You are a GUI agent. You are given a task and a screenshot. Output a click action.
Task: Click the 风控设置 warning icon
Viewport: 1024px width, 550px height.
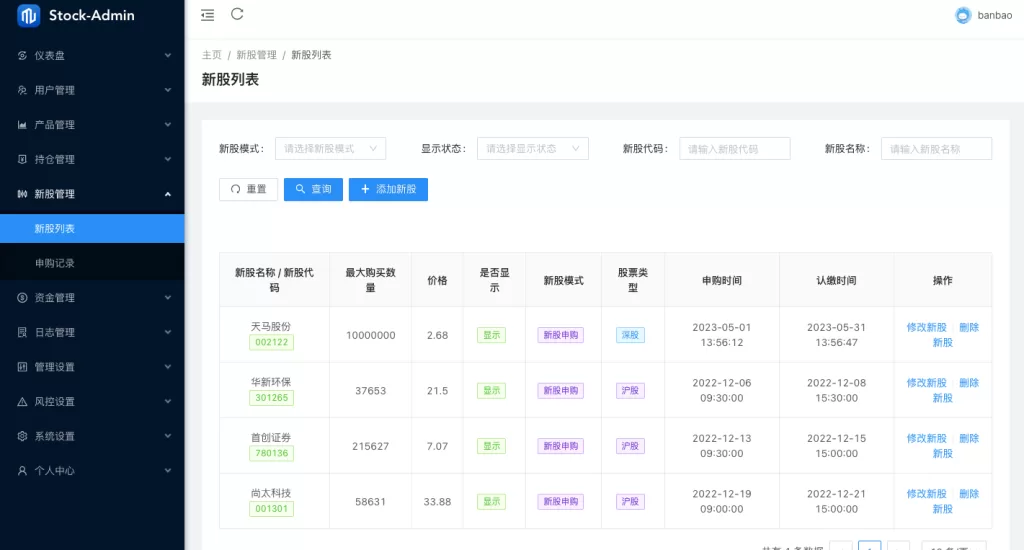click(22, 402)
